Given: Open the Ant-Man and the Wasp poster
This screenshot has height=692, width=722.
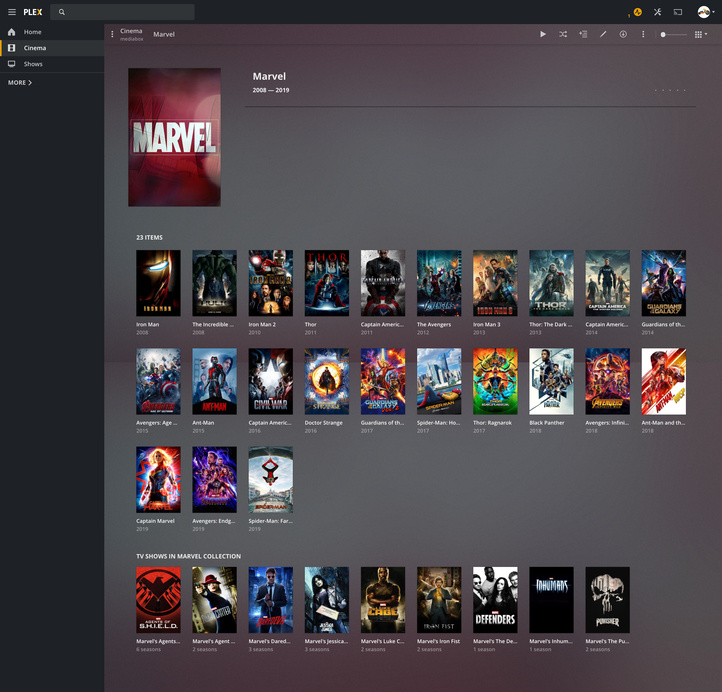Looking at the screenshot, I should (x=664, y=381).
